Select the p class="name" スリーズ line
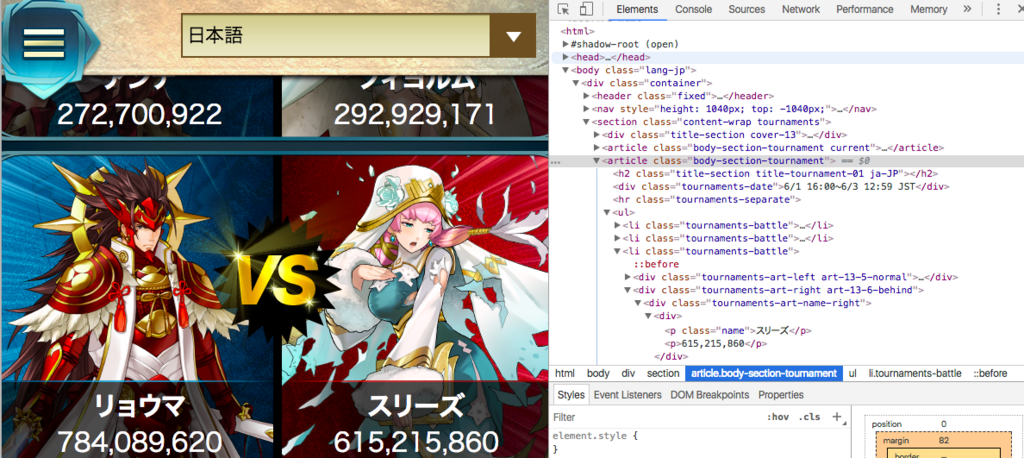The width and height of the screenshot is (1024, 458). pos(738,330)
